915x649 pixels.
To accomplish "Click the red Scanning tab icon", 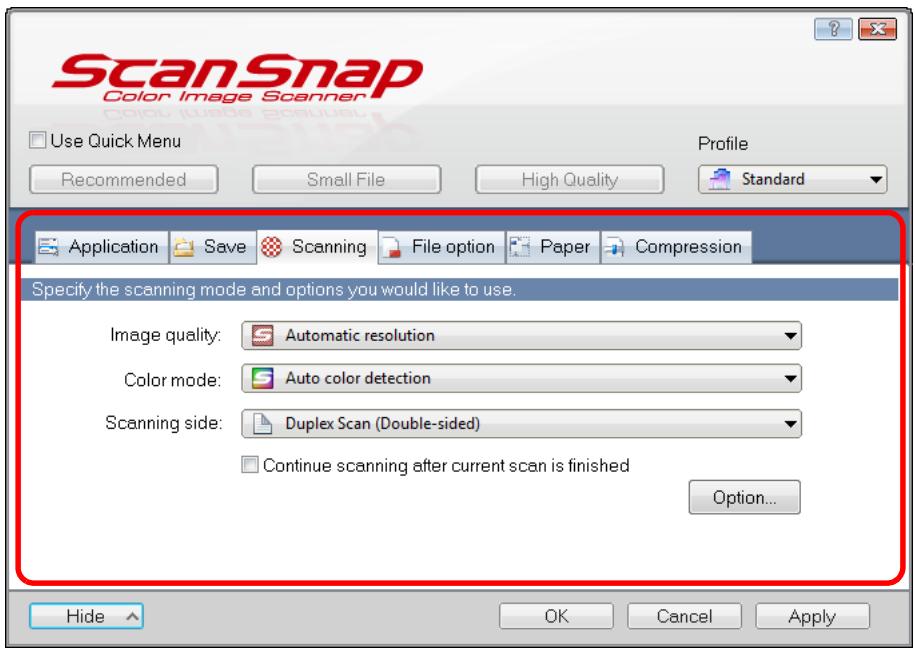I will click(x=271, y=247).
